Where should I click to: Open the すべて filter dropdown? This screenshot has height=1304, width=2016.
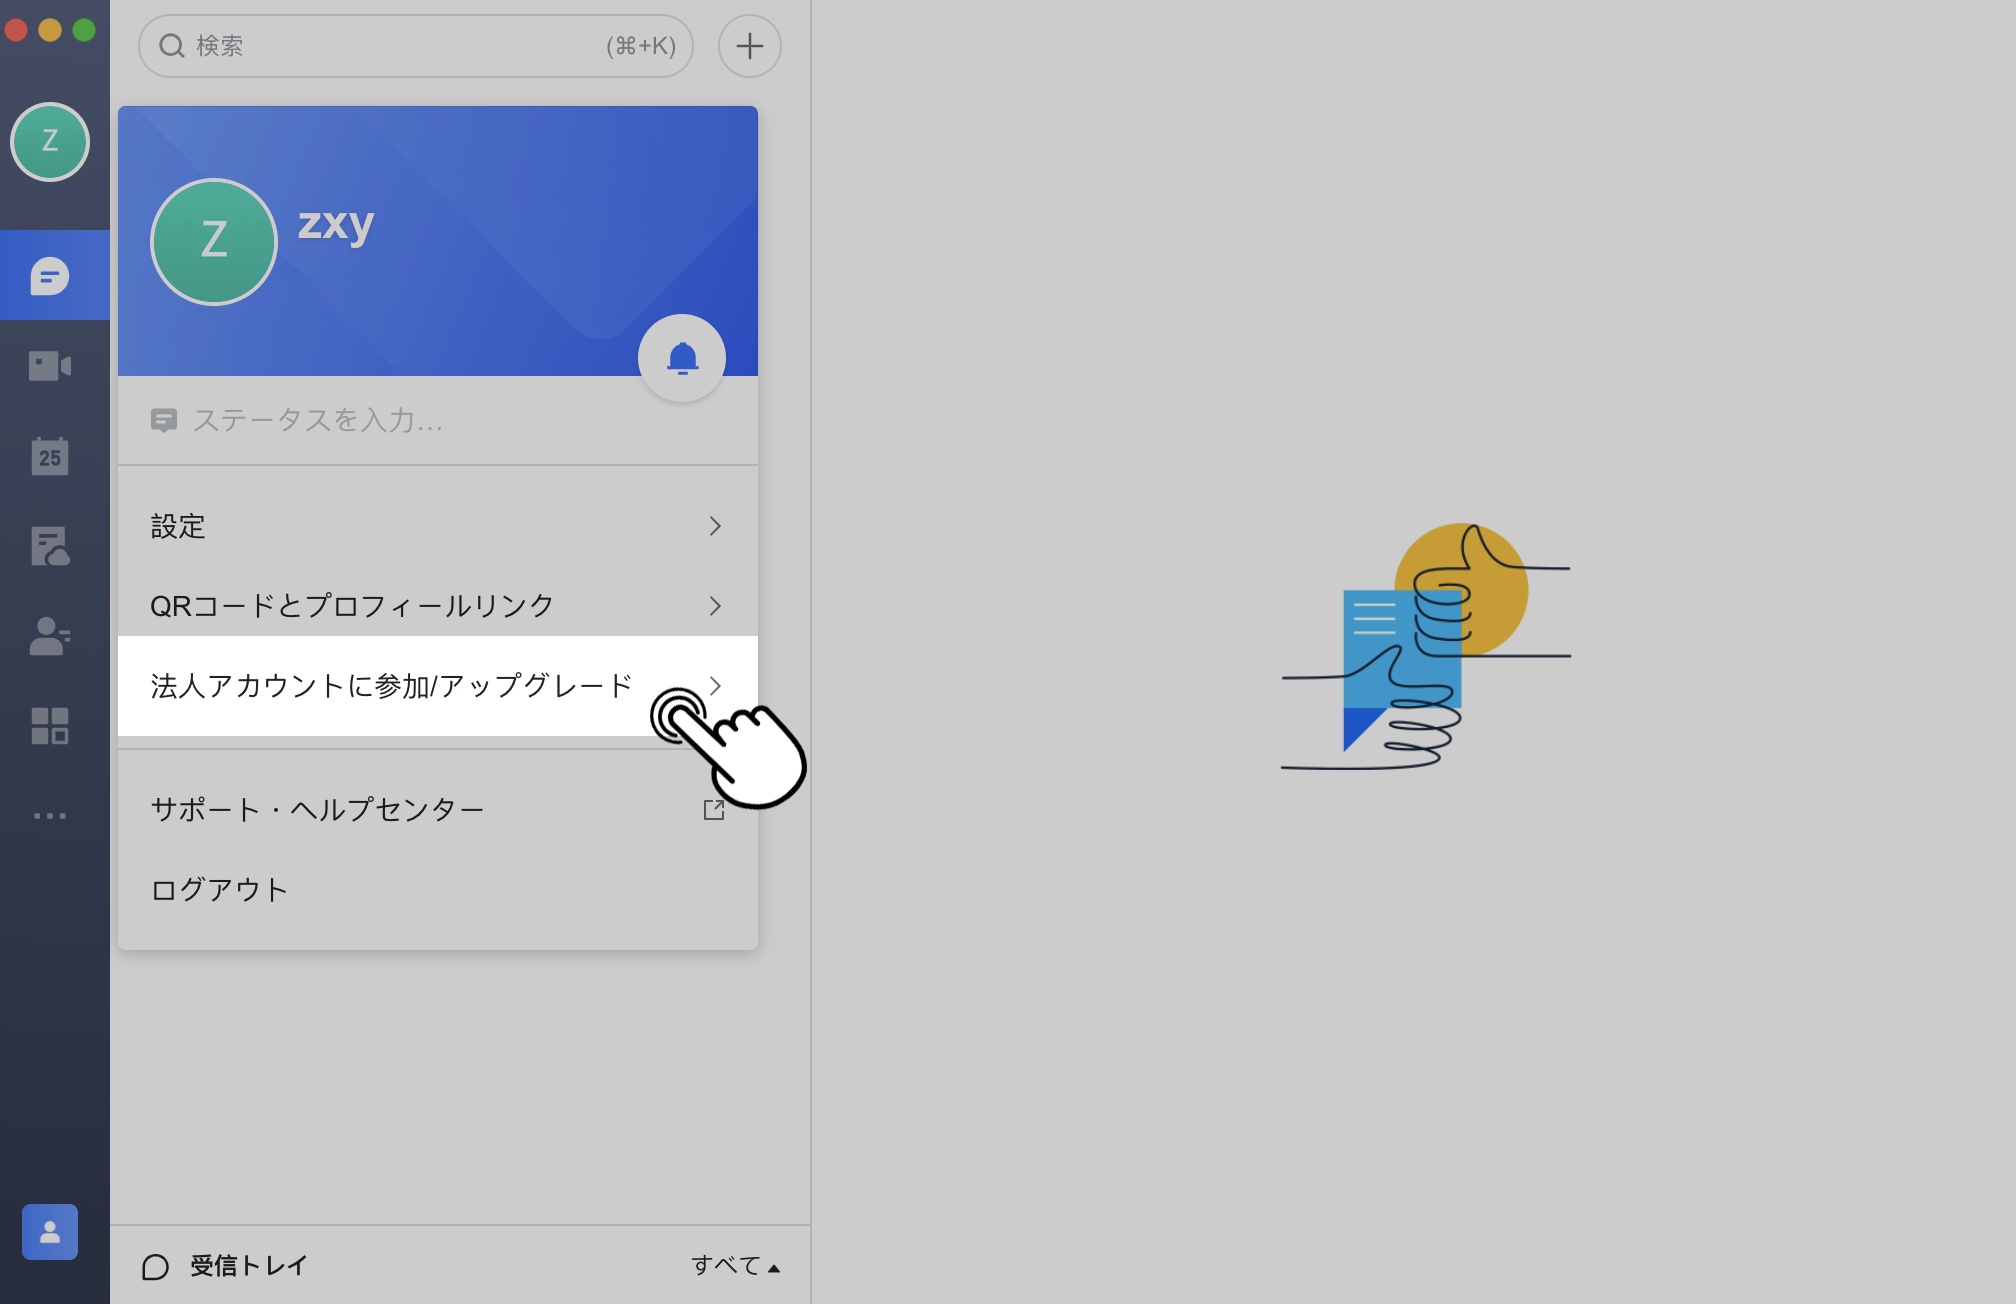(736, 1266)
